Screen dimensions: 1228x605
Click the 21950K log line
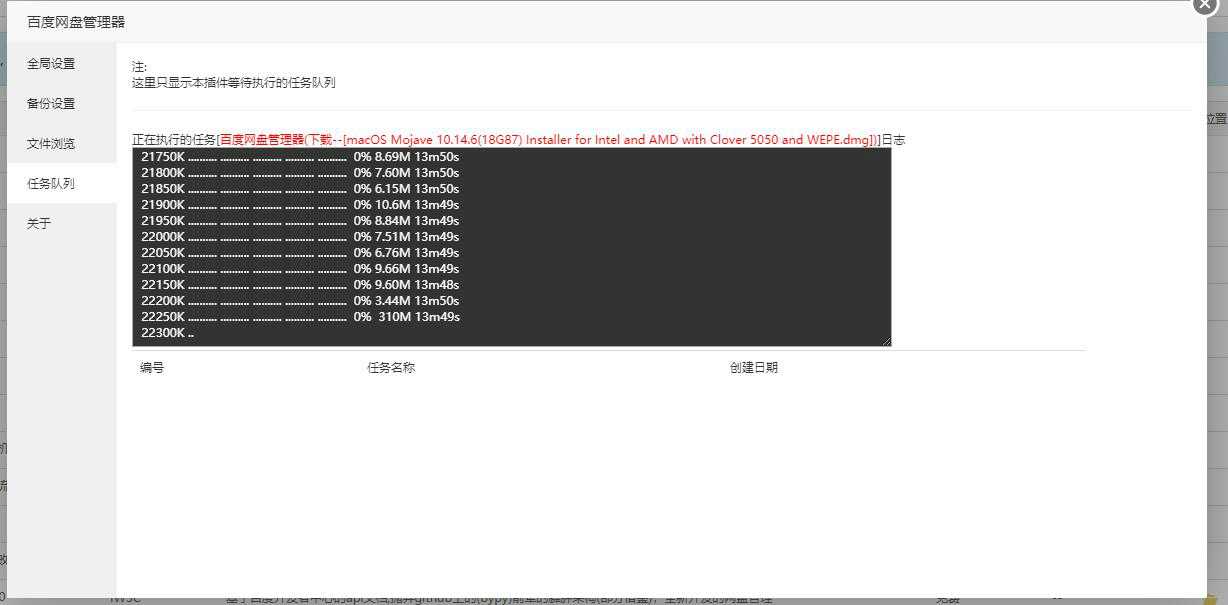(300, 221)
